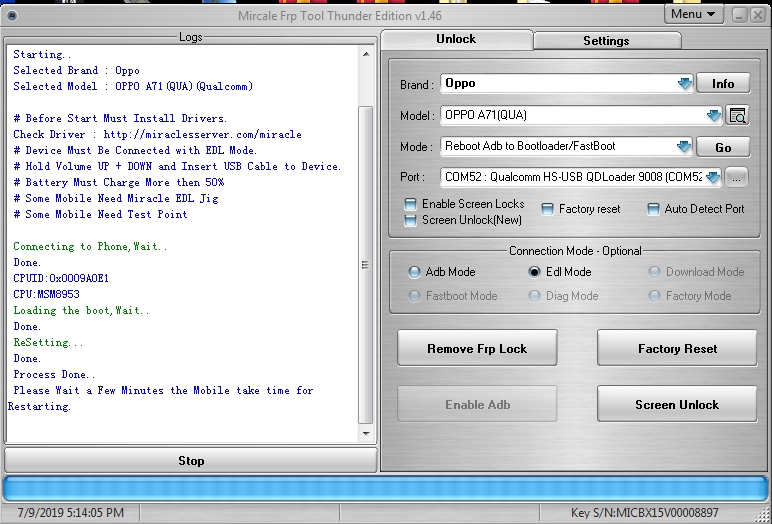The image size is (772, 524).
Task: Select the Brand field showing Oppo
Action: point(566,84)
